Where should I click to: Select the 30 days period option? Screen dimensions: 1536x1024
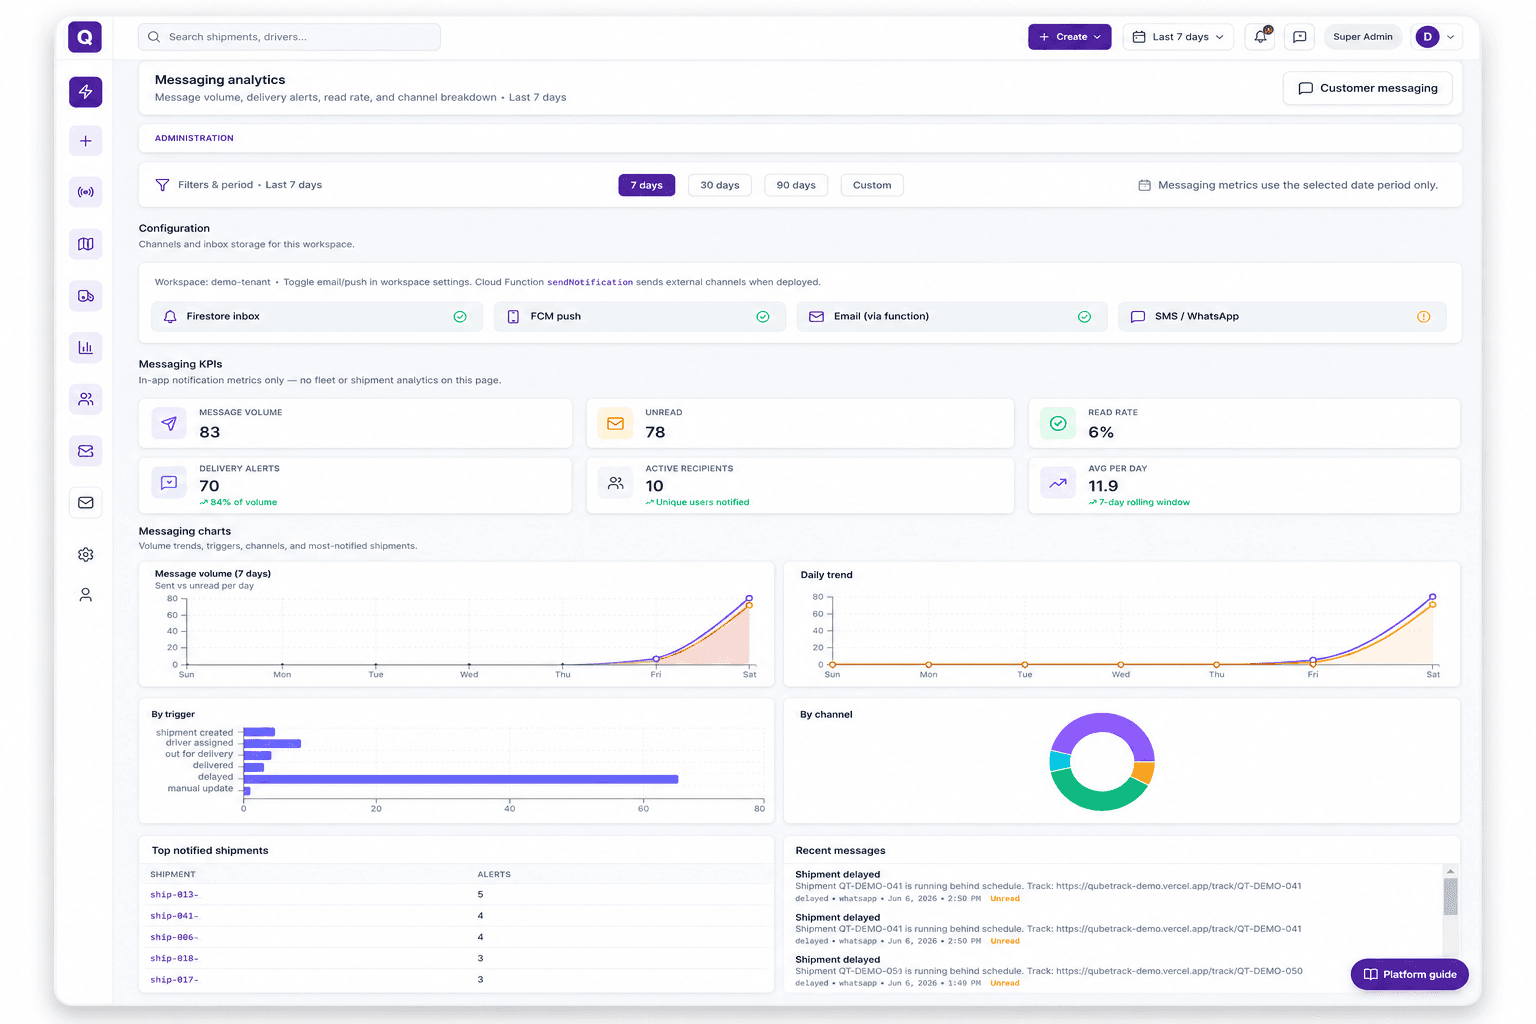point(720,185)
